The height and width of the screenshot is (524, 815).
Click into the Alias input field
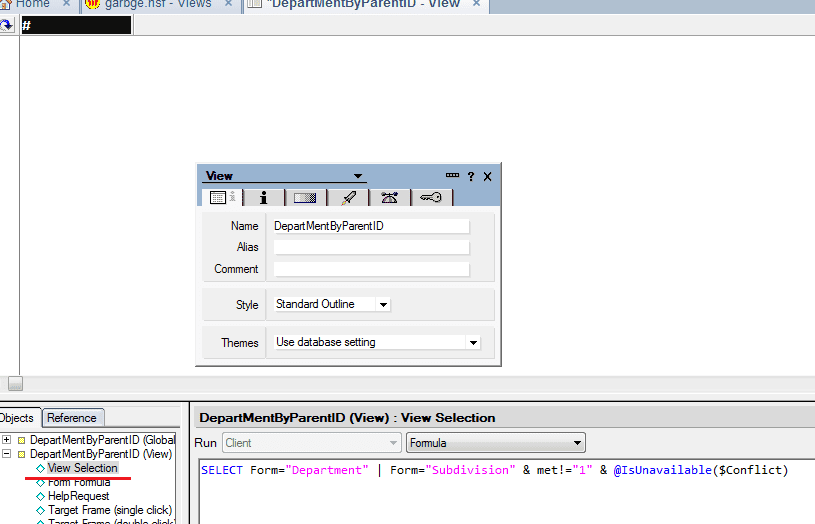(x=370, y=247)
